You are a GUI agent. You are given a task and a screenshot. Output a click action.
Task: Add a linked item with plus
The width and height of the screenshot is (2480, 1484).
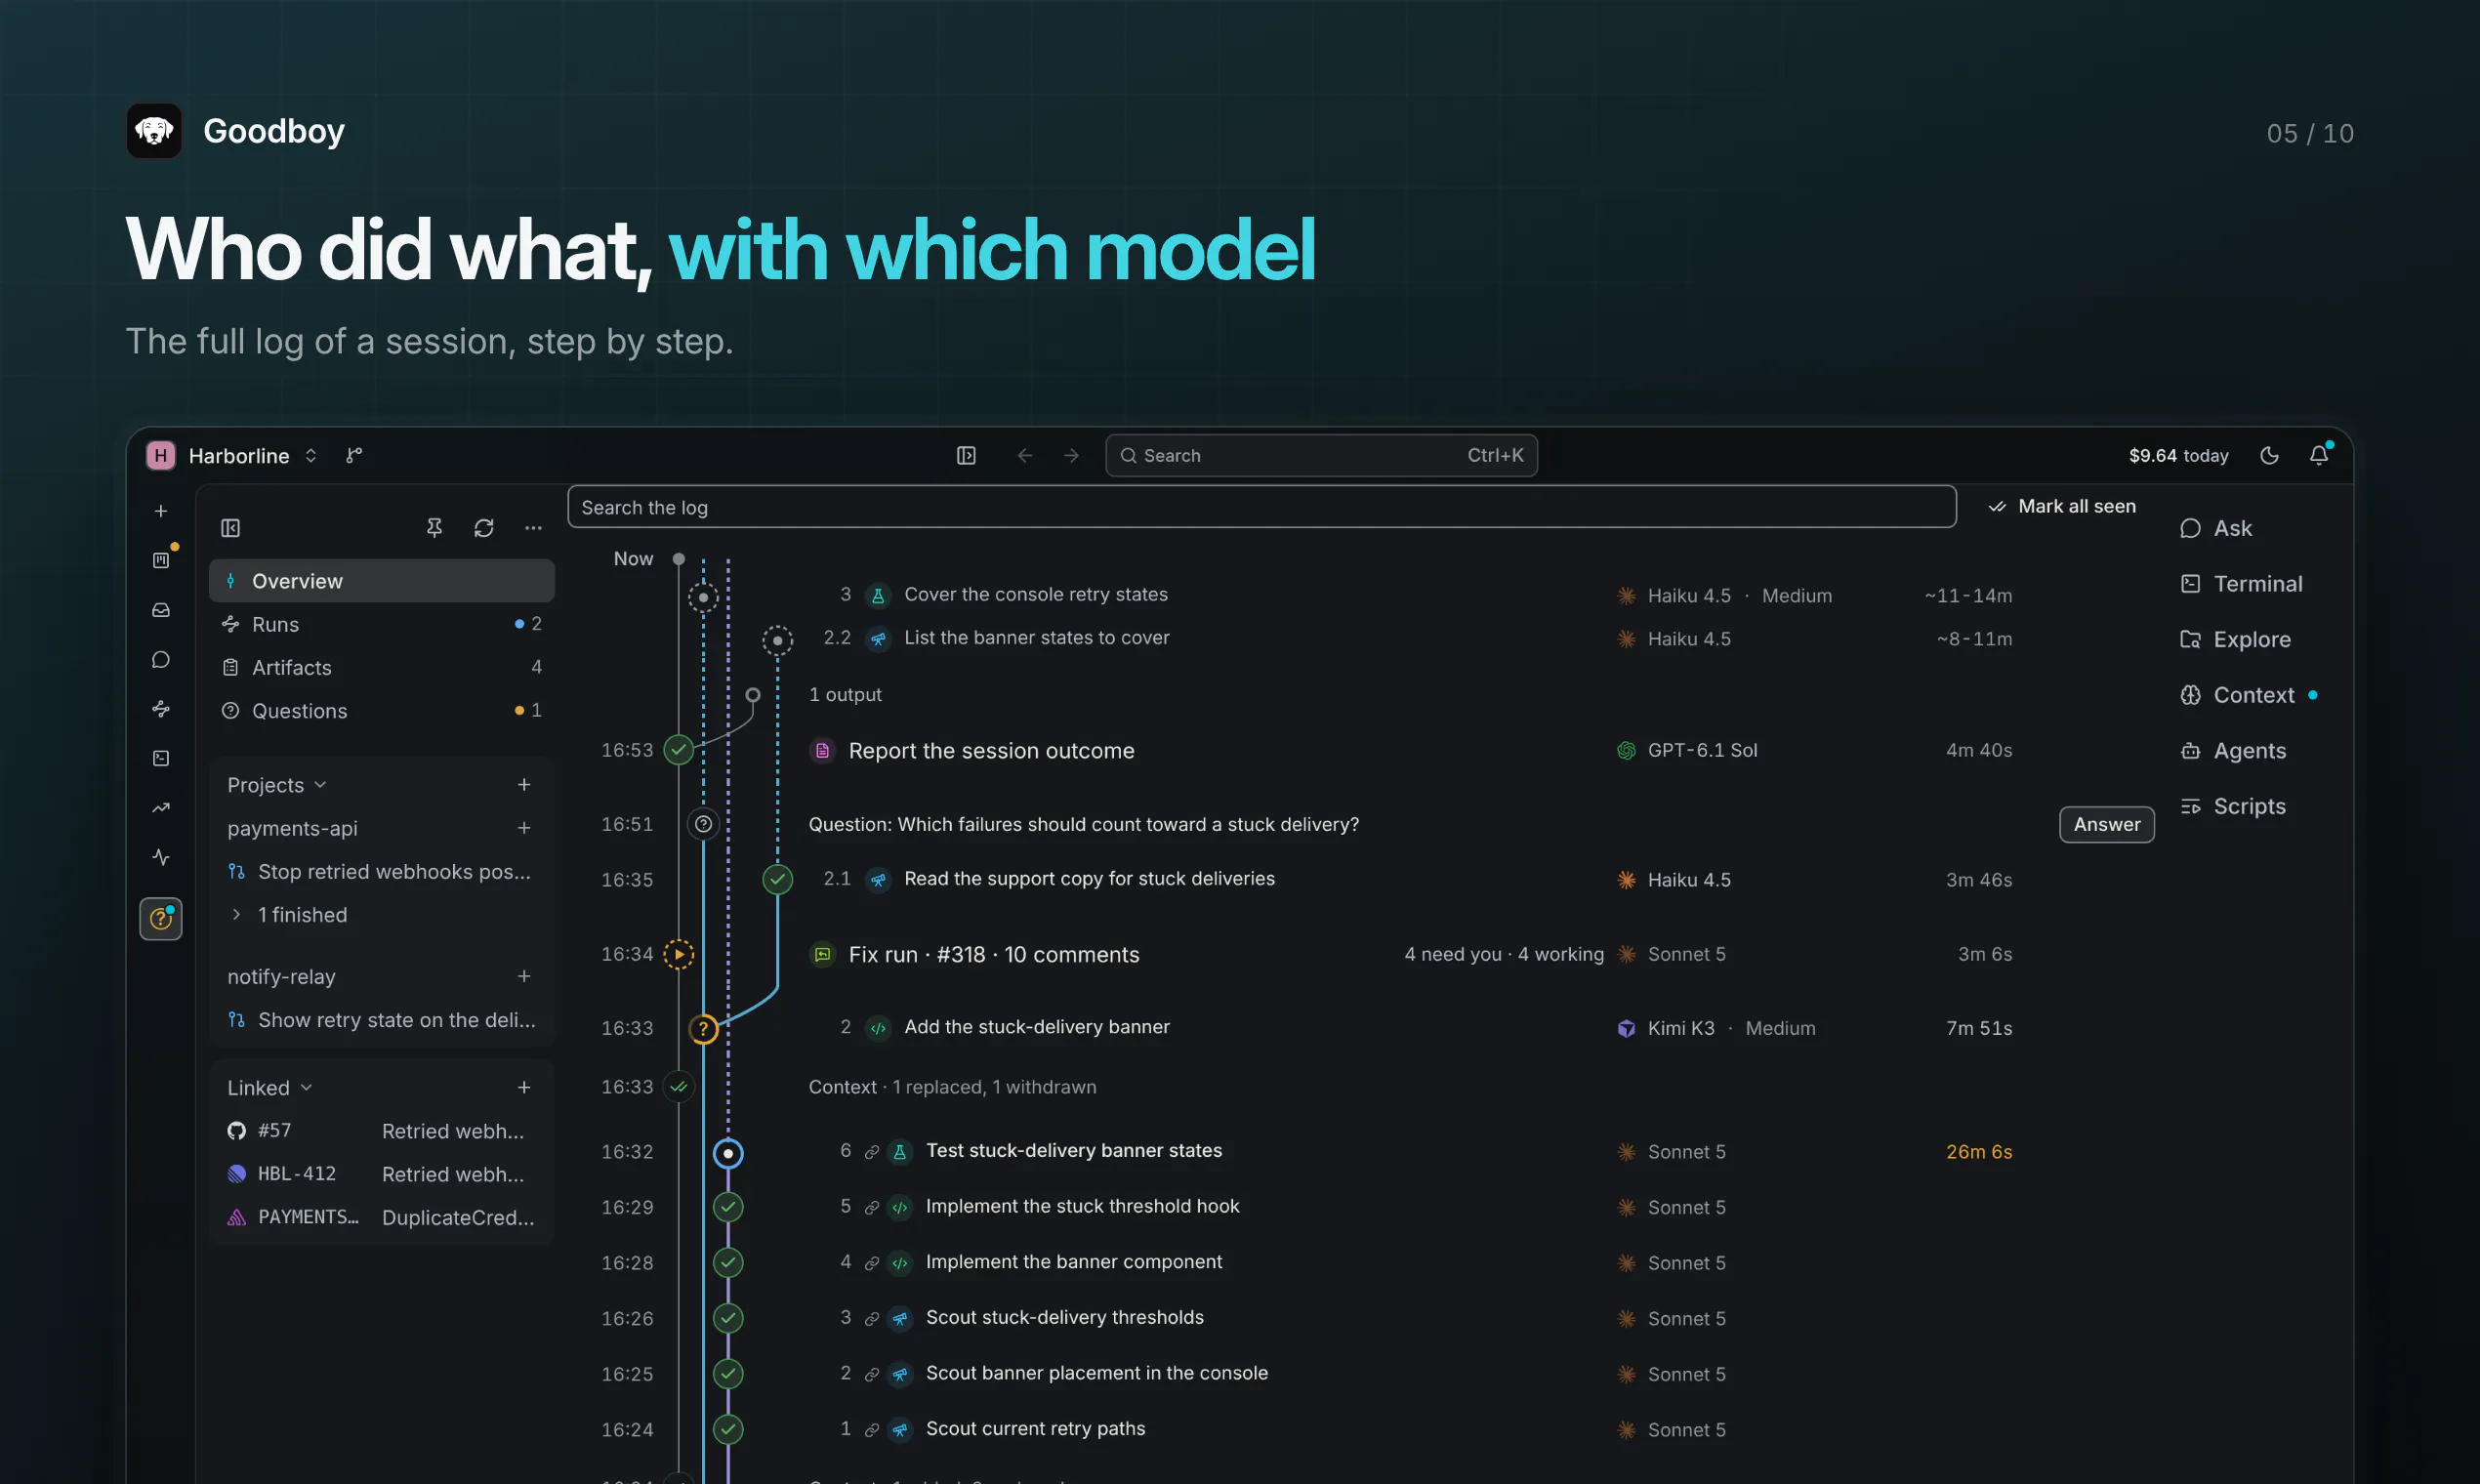coord(524,1087)
